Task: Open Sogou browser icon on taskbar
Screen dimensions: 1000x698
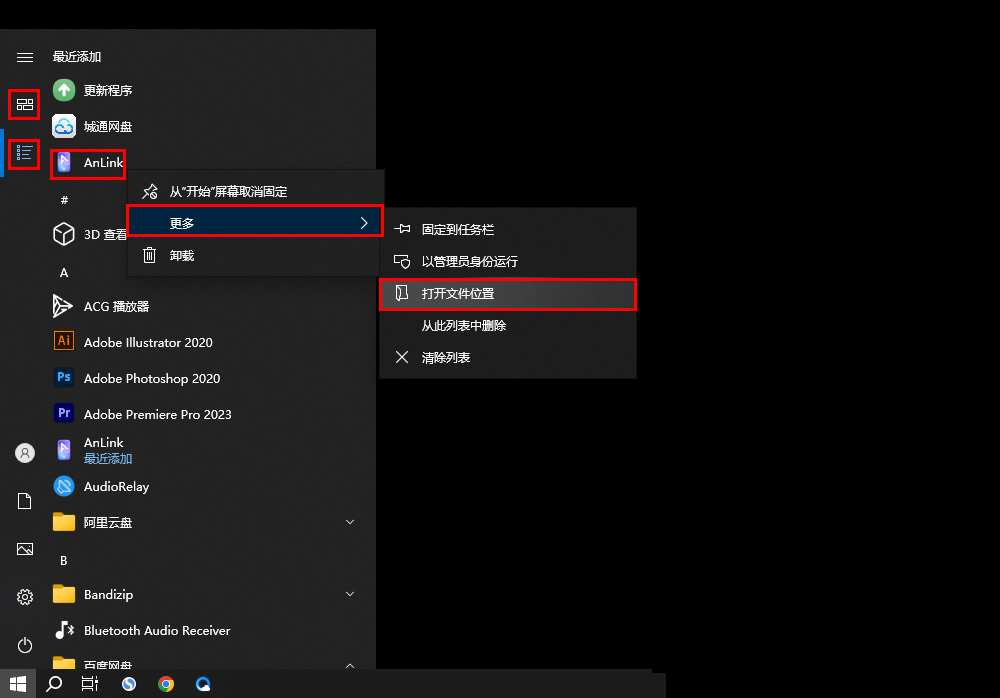Action: [x=129, y=684]
